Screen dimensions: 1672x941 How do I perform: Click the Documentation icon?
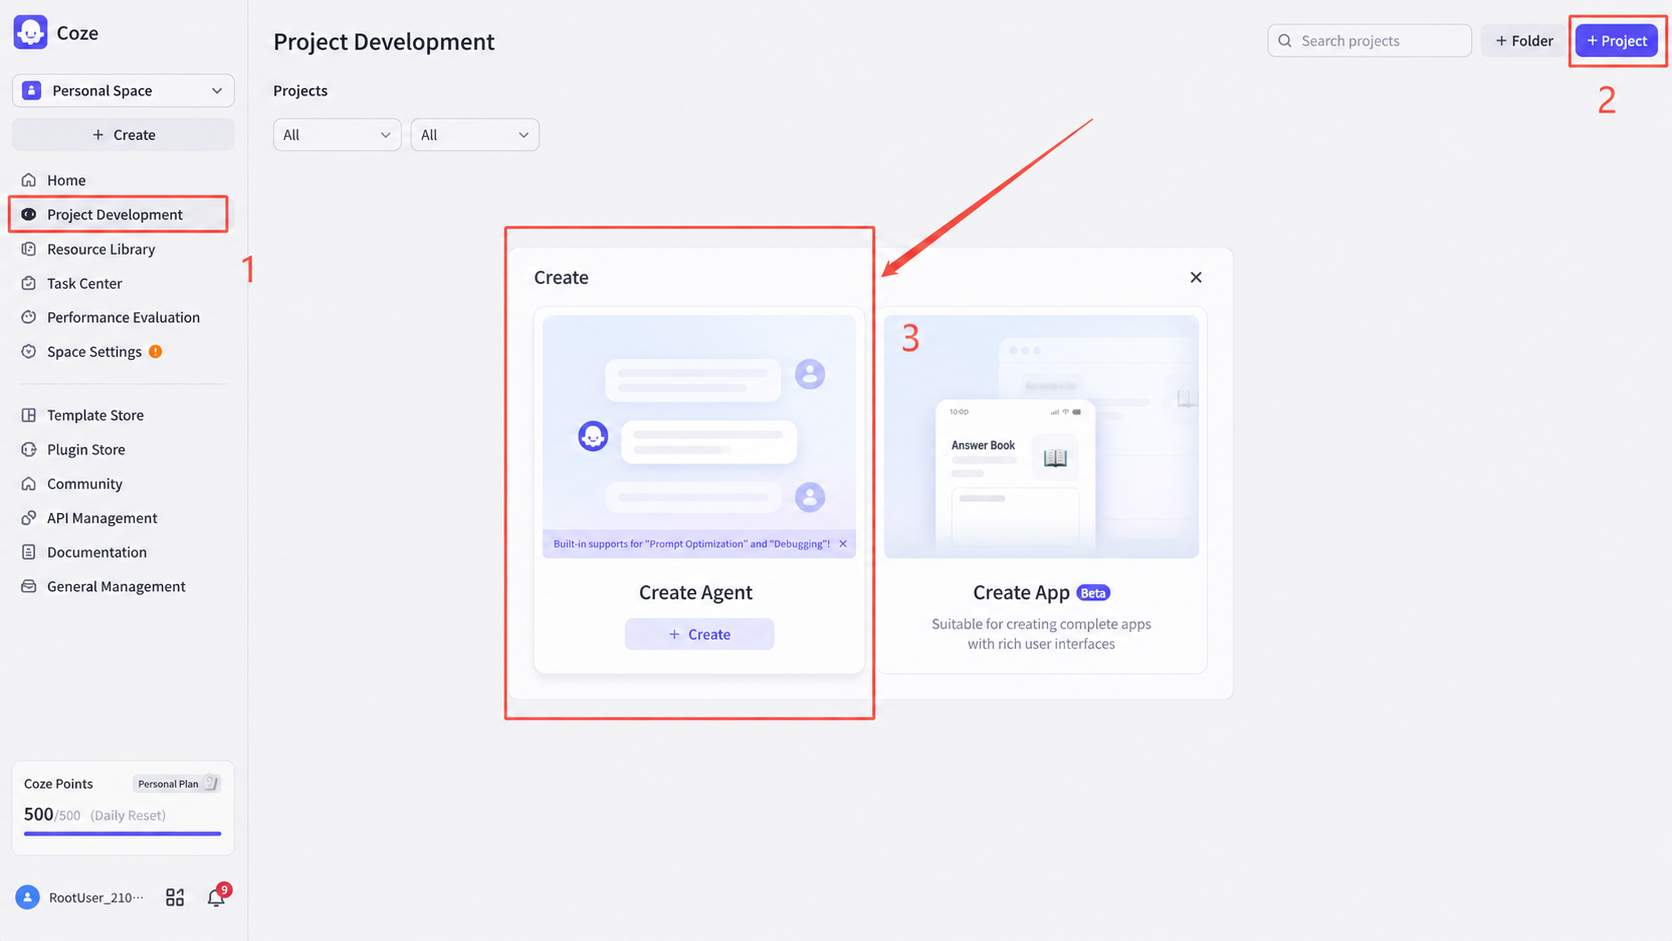point(29,552)
